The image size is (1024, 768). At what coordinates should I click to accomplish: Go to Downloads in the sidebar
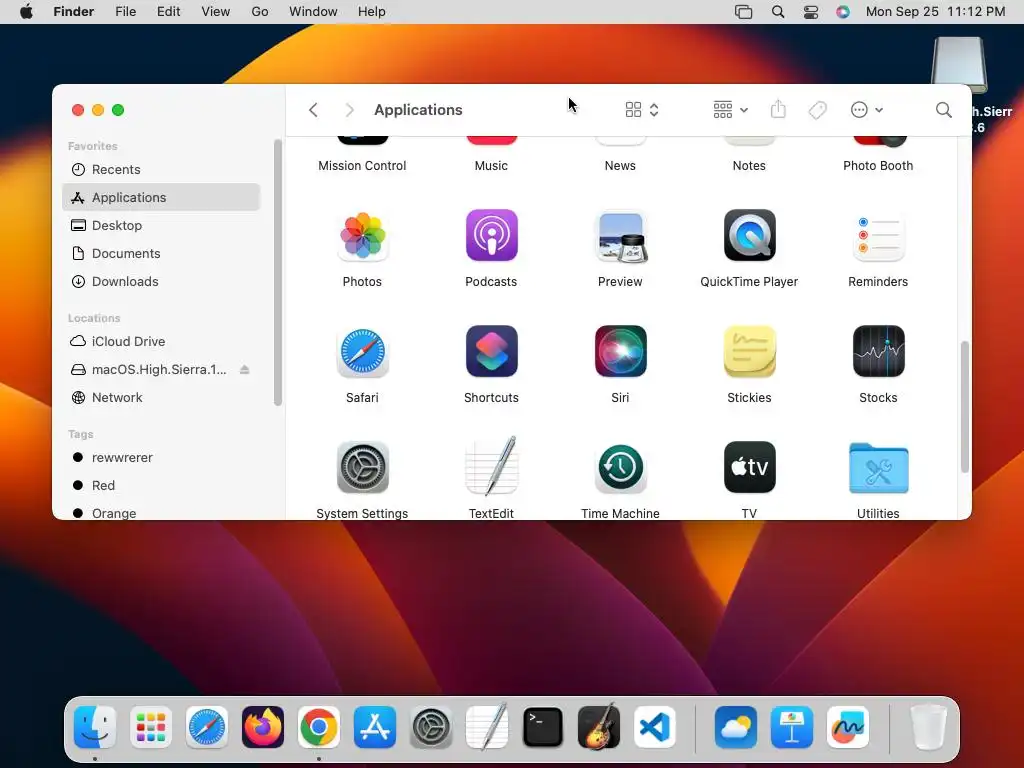click(161, 281)
